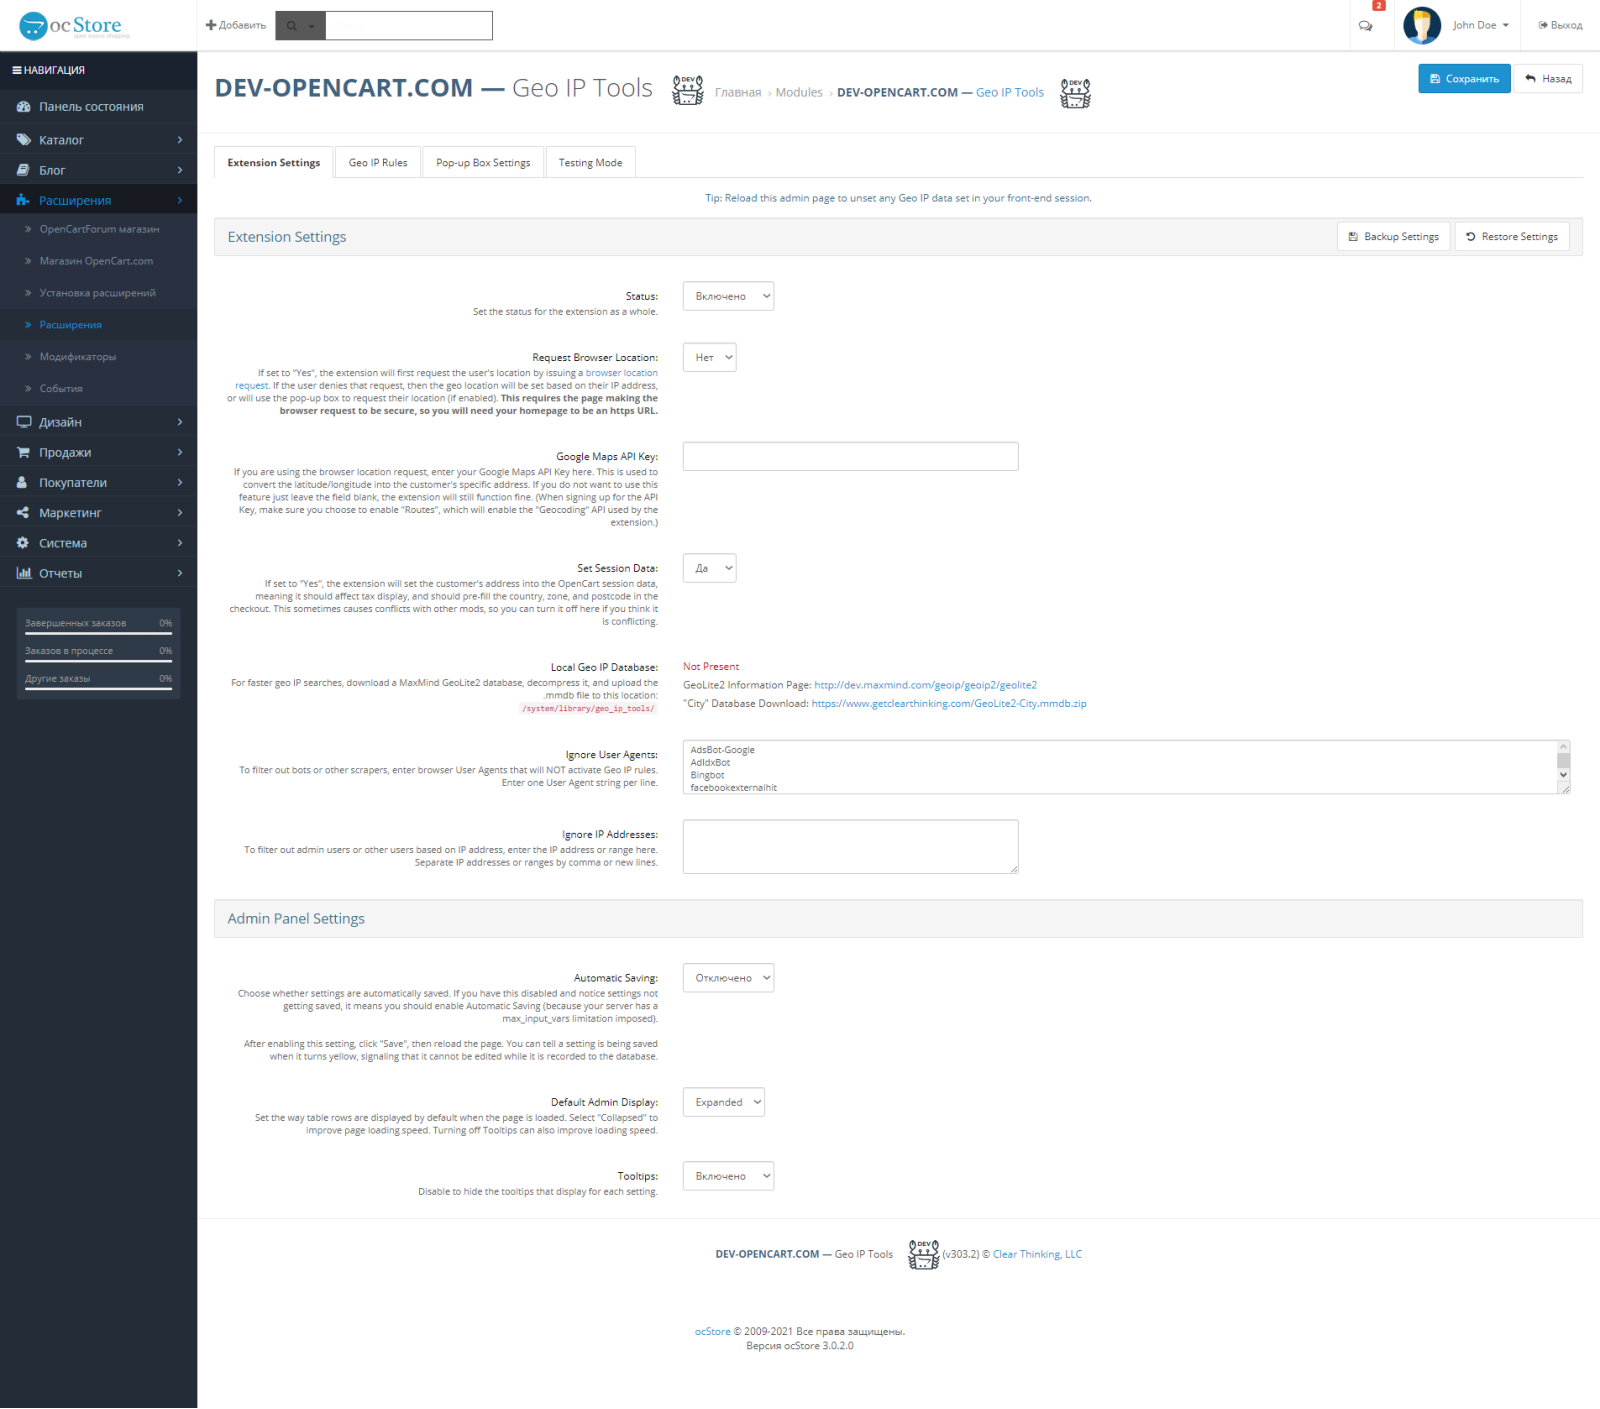
Task: Click John Doe avatar picture
Action: [1422, 25]
